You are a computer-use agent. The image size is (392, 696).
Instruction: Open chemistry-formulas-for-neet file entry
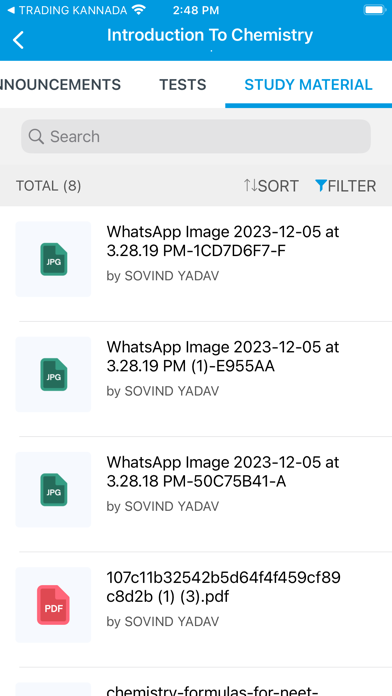(212, 690)
